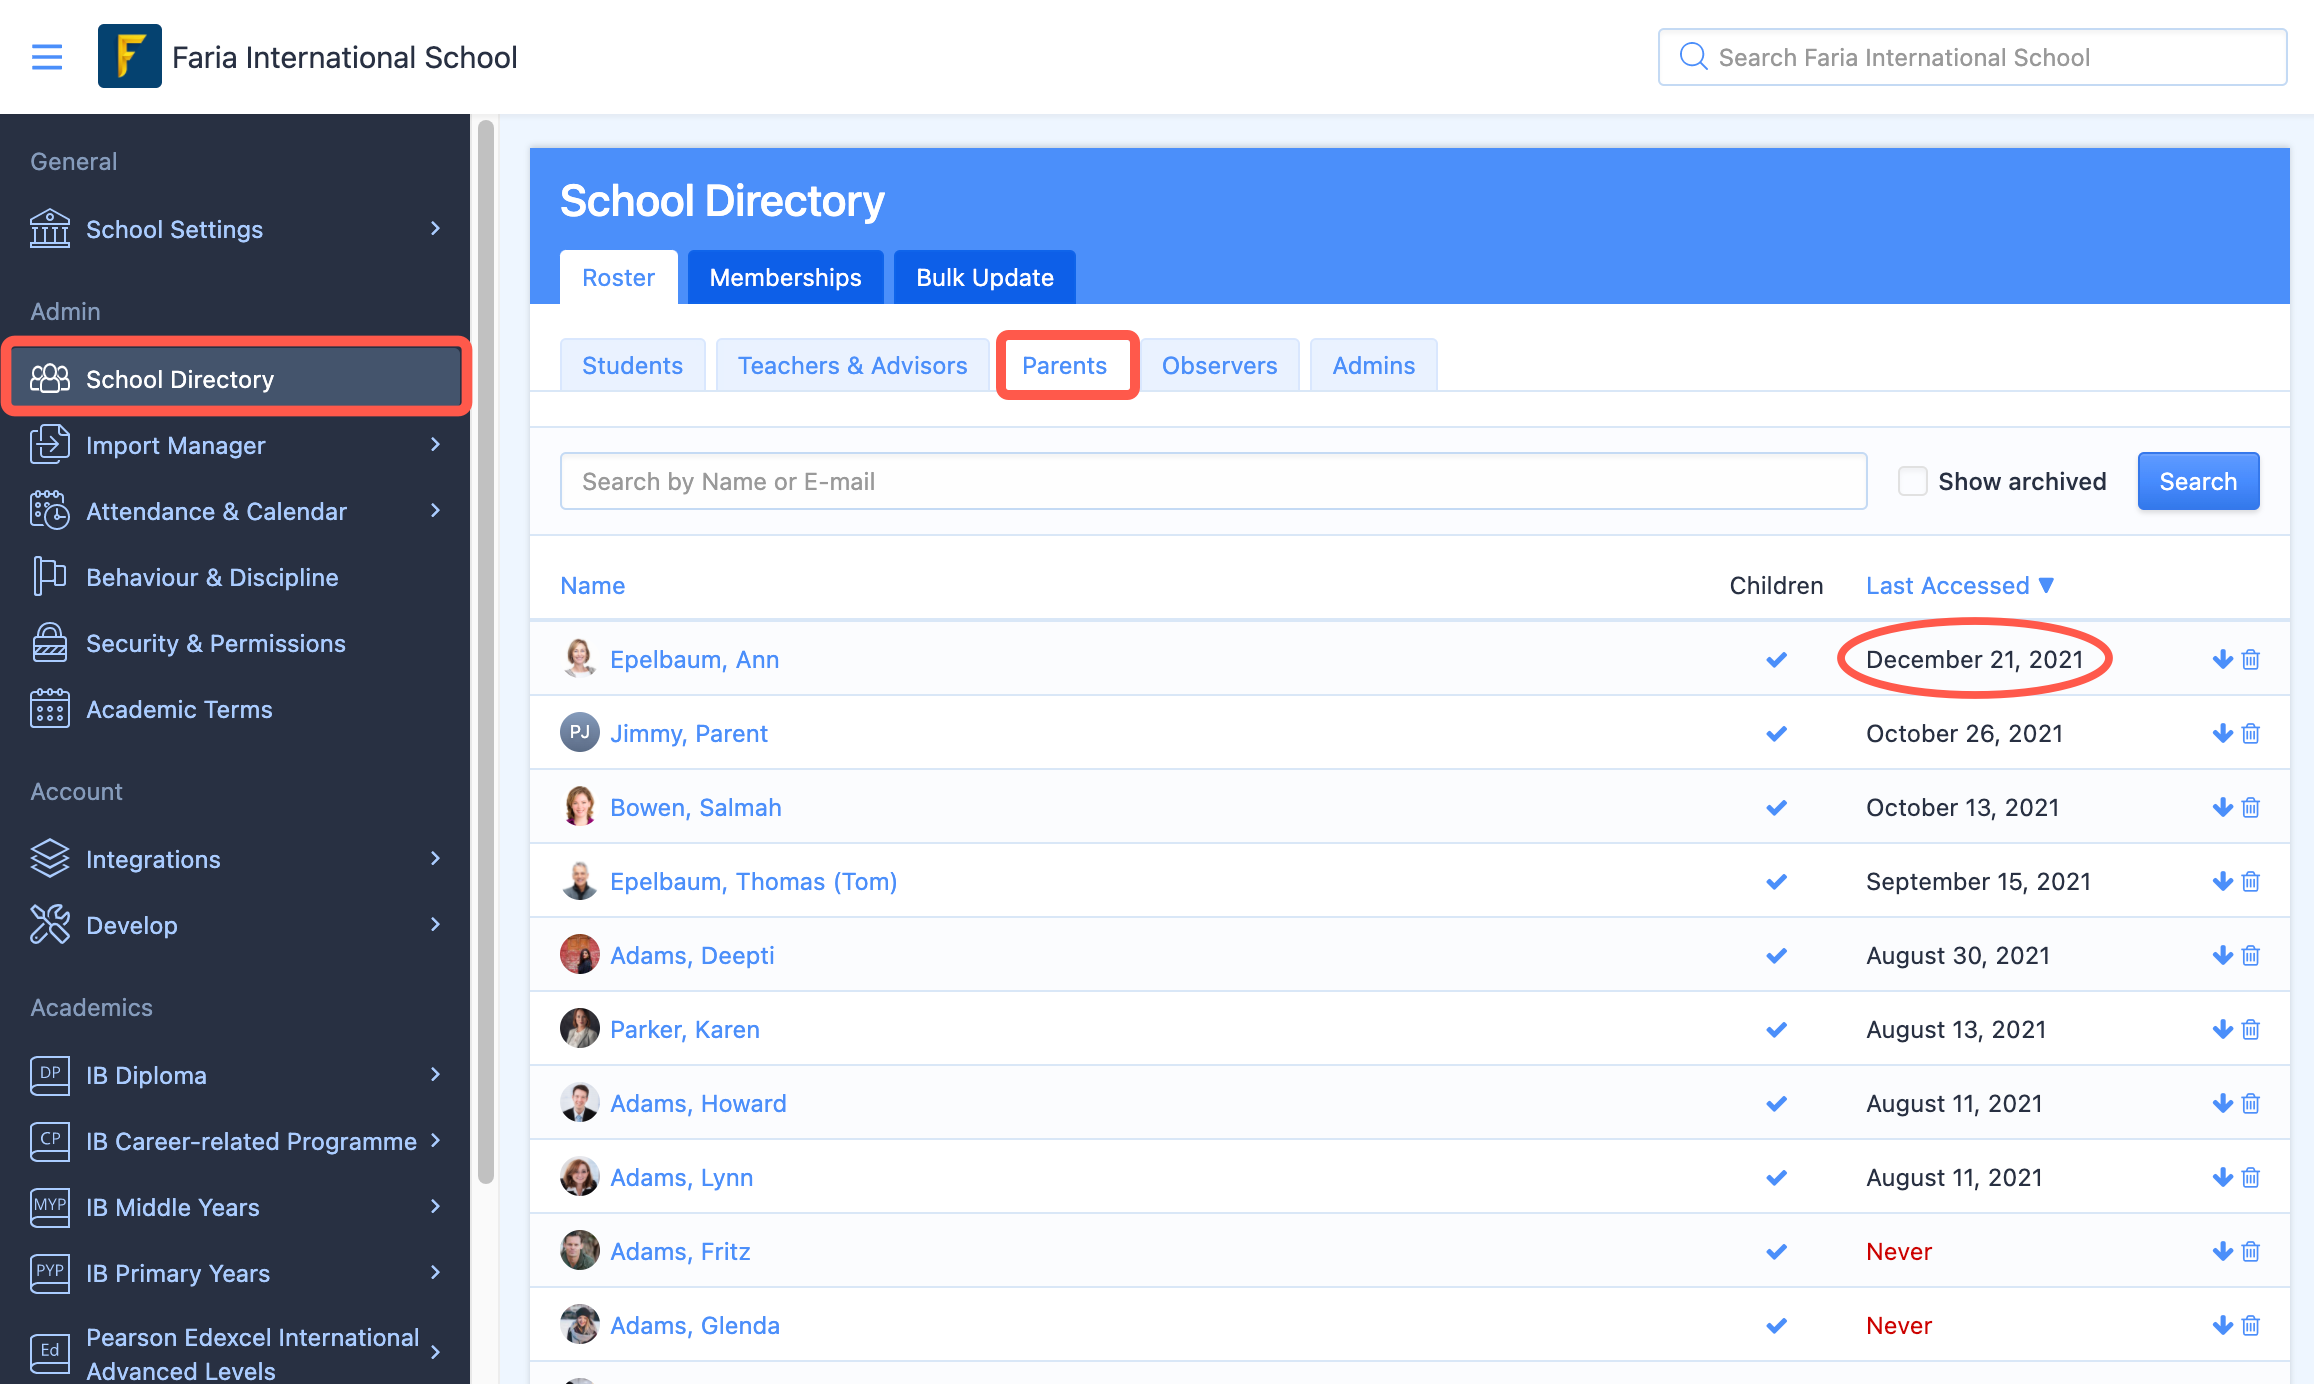Toggle the Show archived checkbox
The image size is (2314, 1384).
(1912, 481)
